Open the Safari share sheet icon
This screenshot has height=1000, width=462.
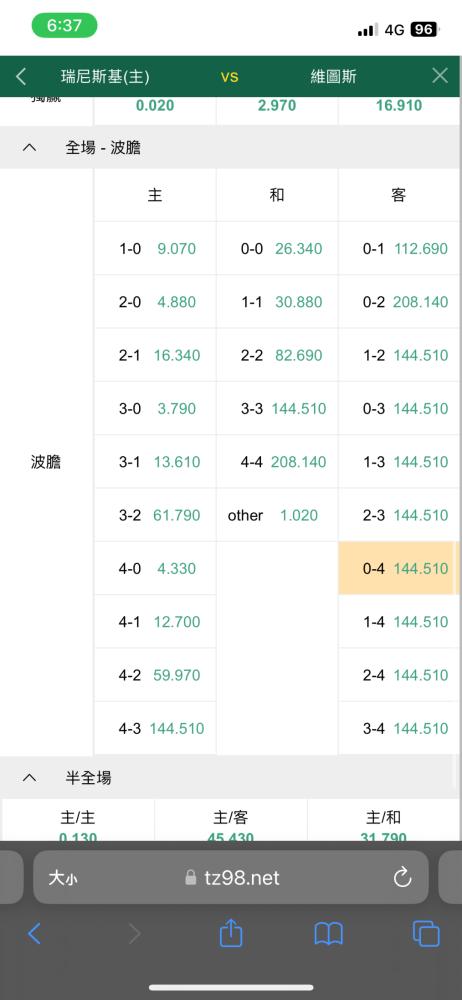pos(231,934)
